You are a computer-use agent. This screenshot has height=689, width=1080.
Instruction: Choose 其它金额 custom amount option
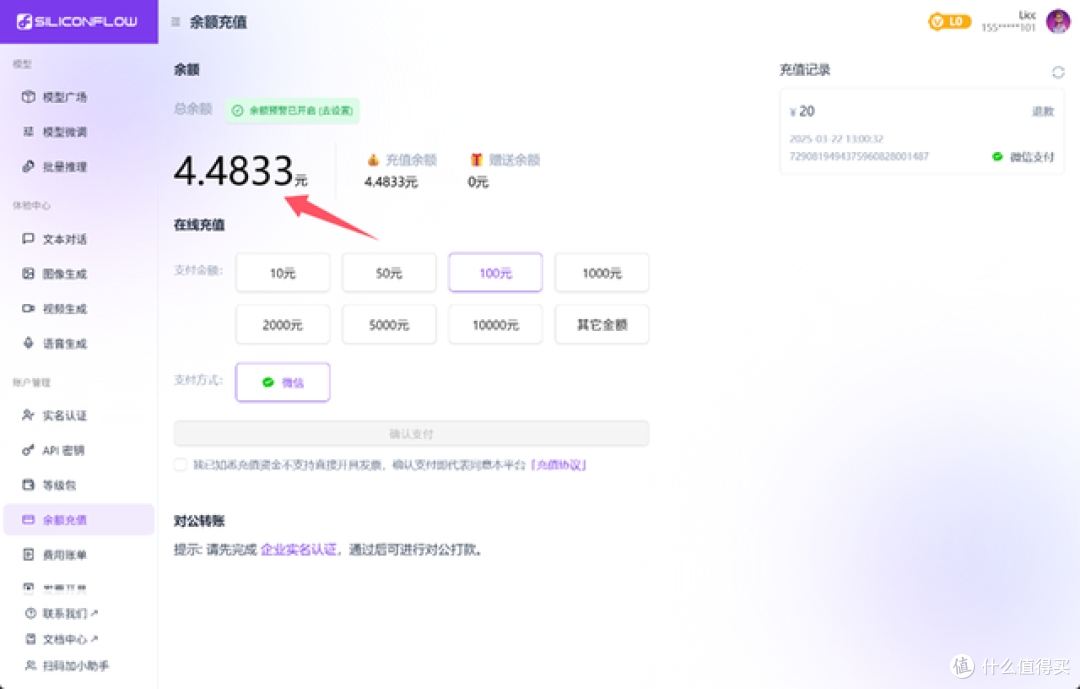602,325
